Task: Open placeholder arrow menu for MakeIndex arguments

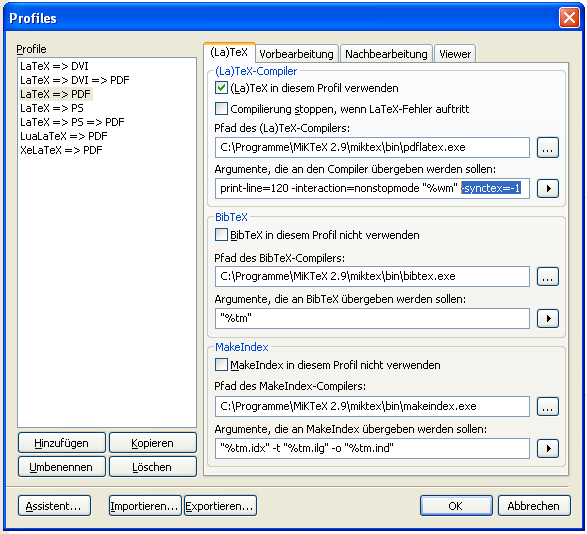Action: (x=548, y=449)
